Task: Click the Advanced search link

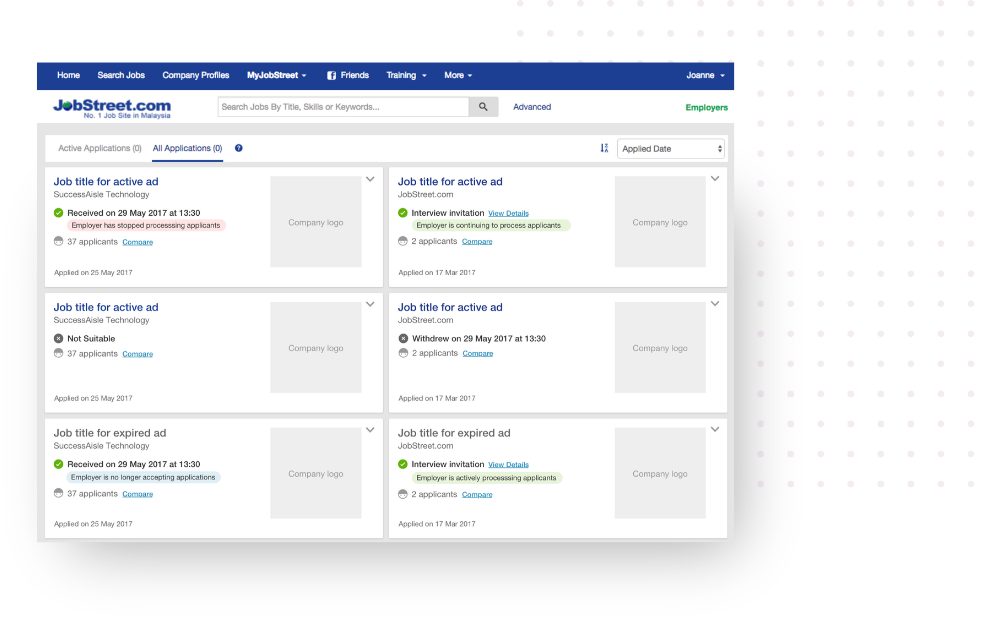Action: tap(532, 107)
